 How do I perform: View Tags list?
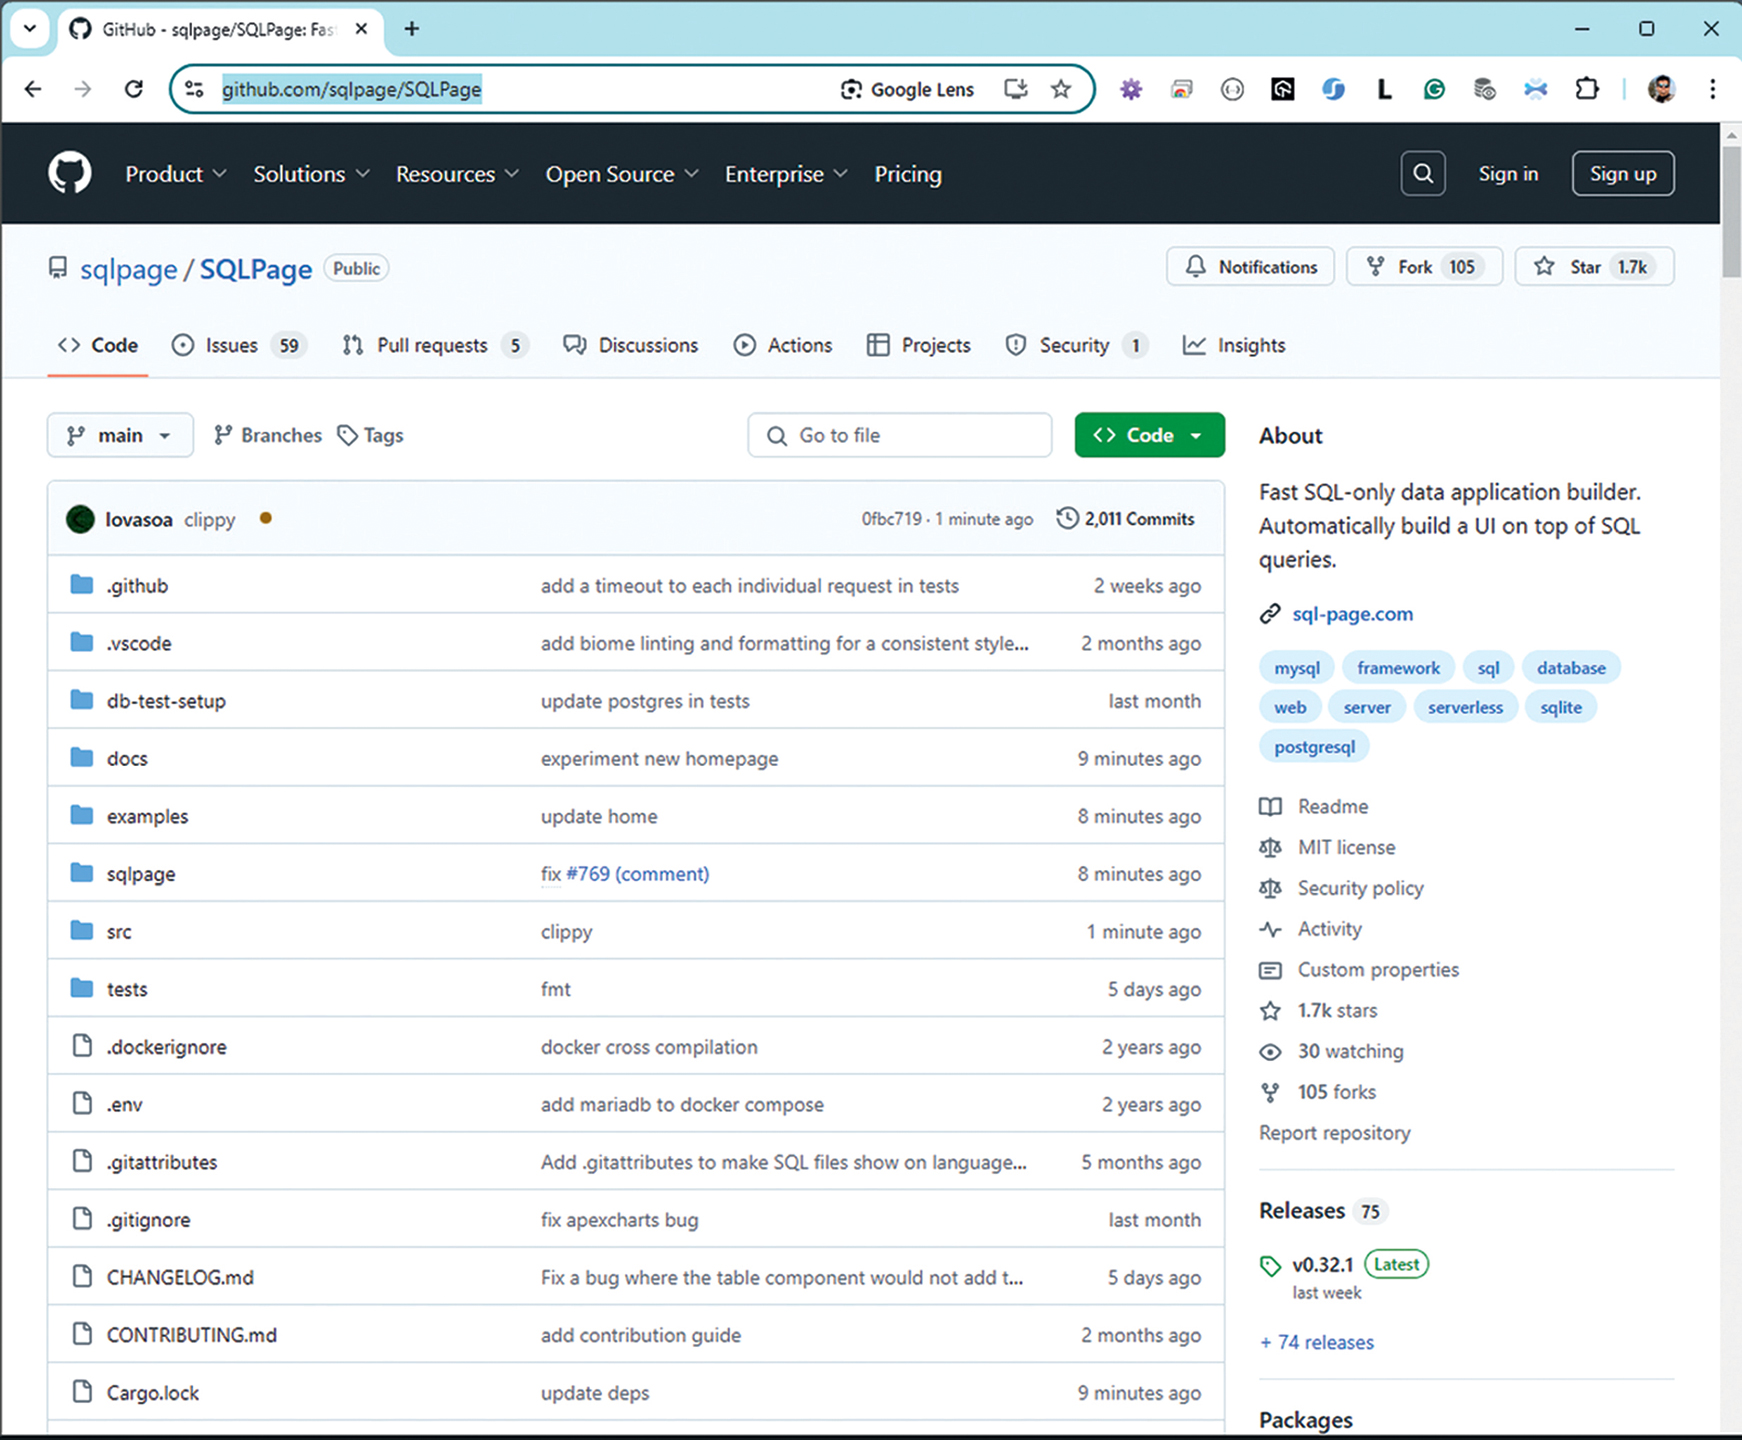point(370,435)
